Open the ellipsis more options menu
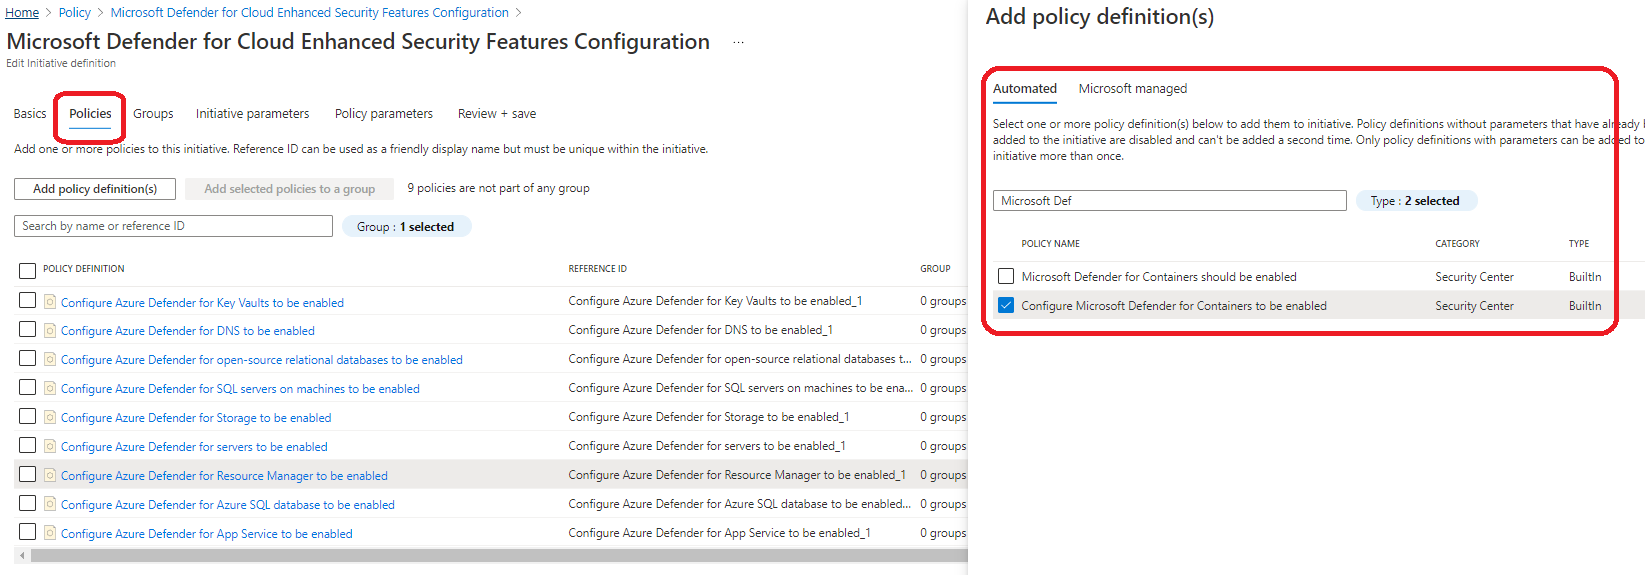This screenshot has width=1645, height=575. pyautogui.click(x=738, y=43)
